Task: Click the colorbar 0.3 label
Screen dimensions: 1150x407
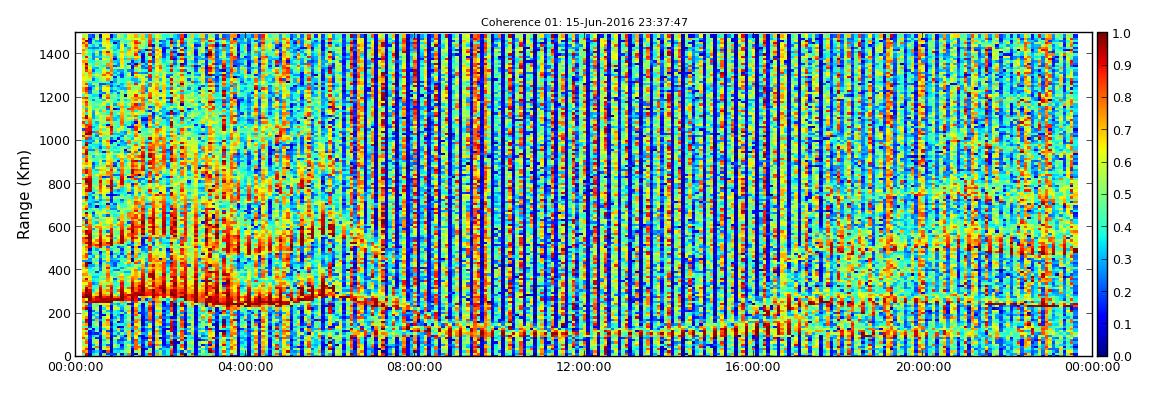Action: point(1122,260)
